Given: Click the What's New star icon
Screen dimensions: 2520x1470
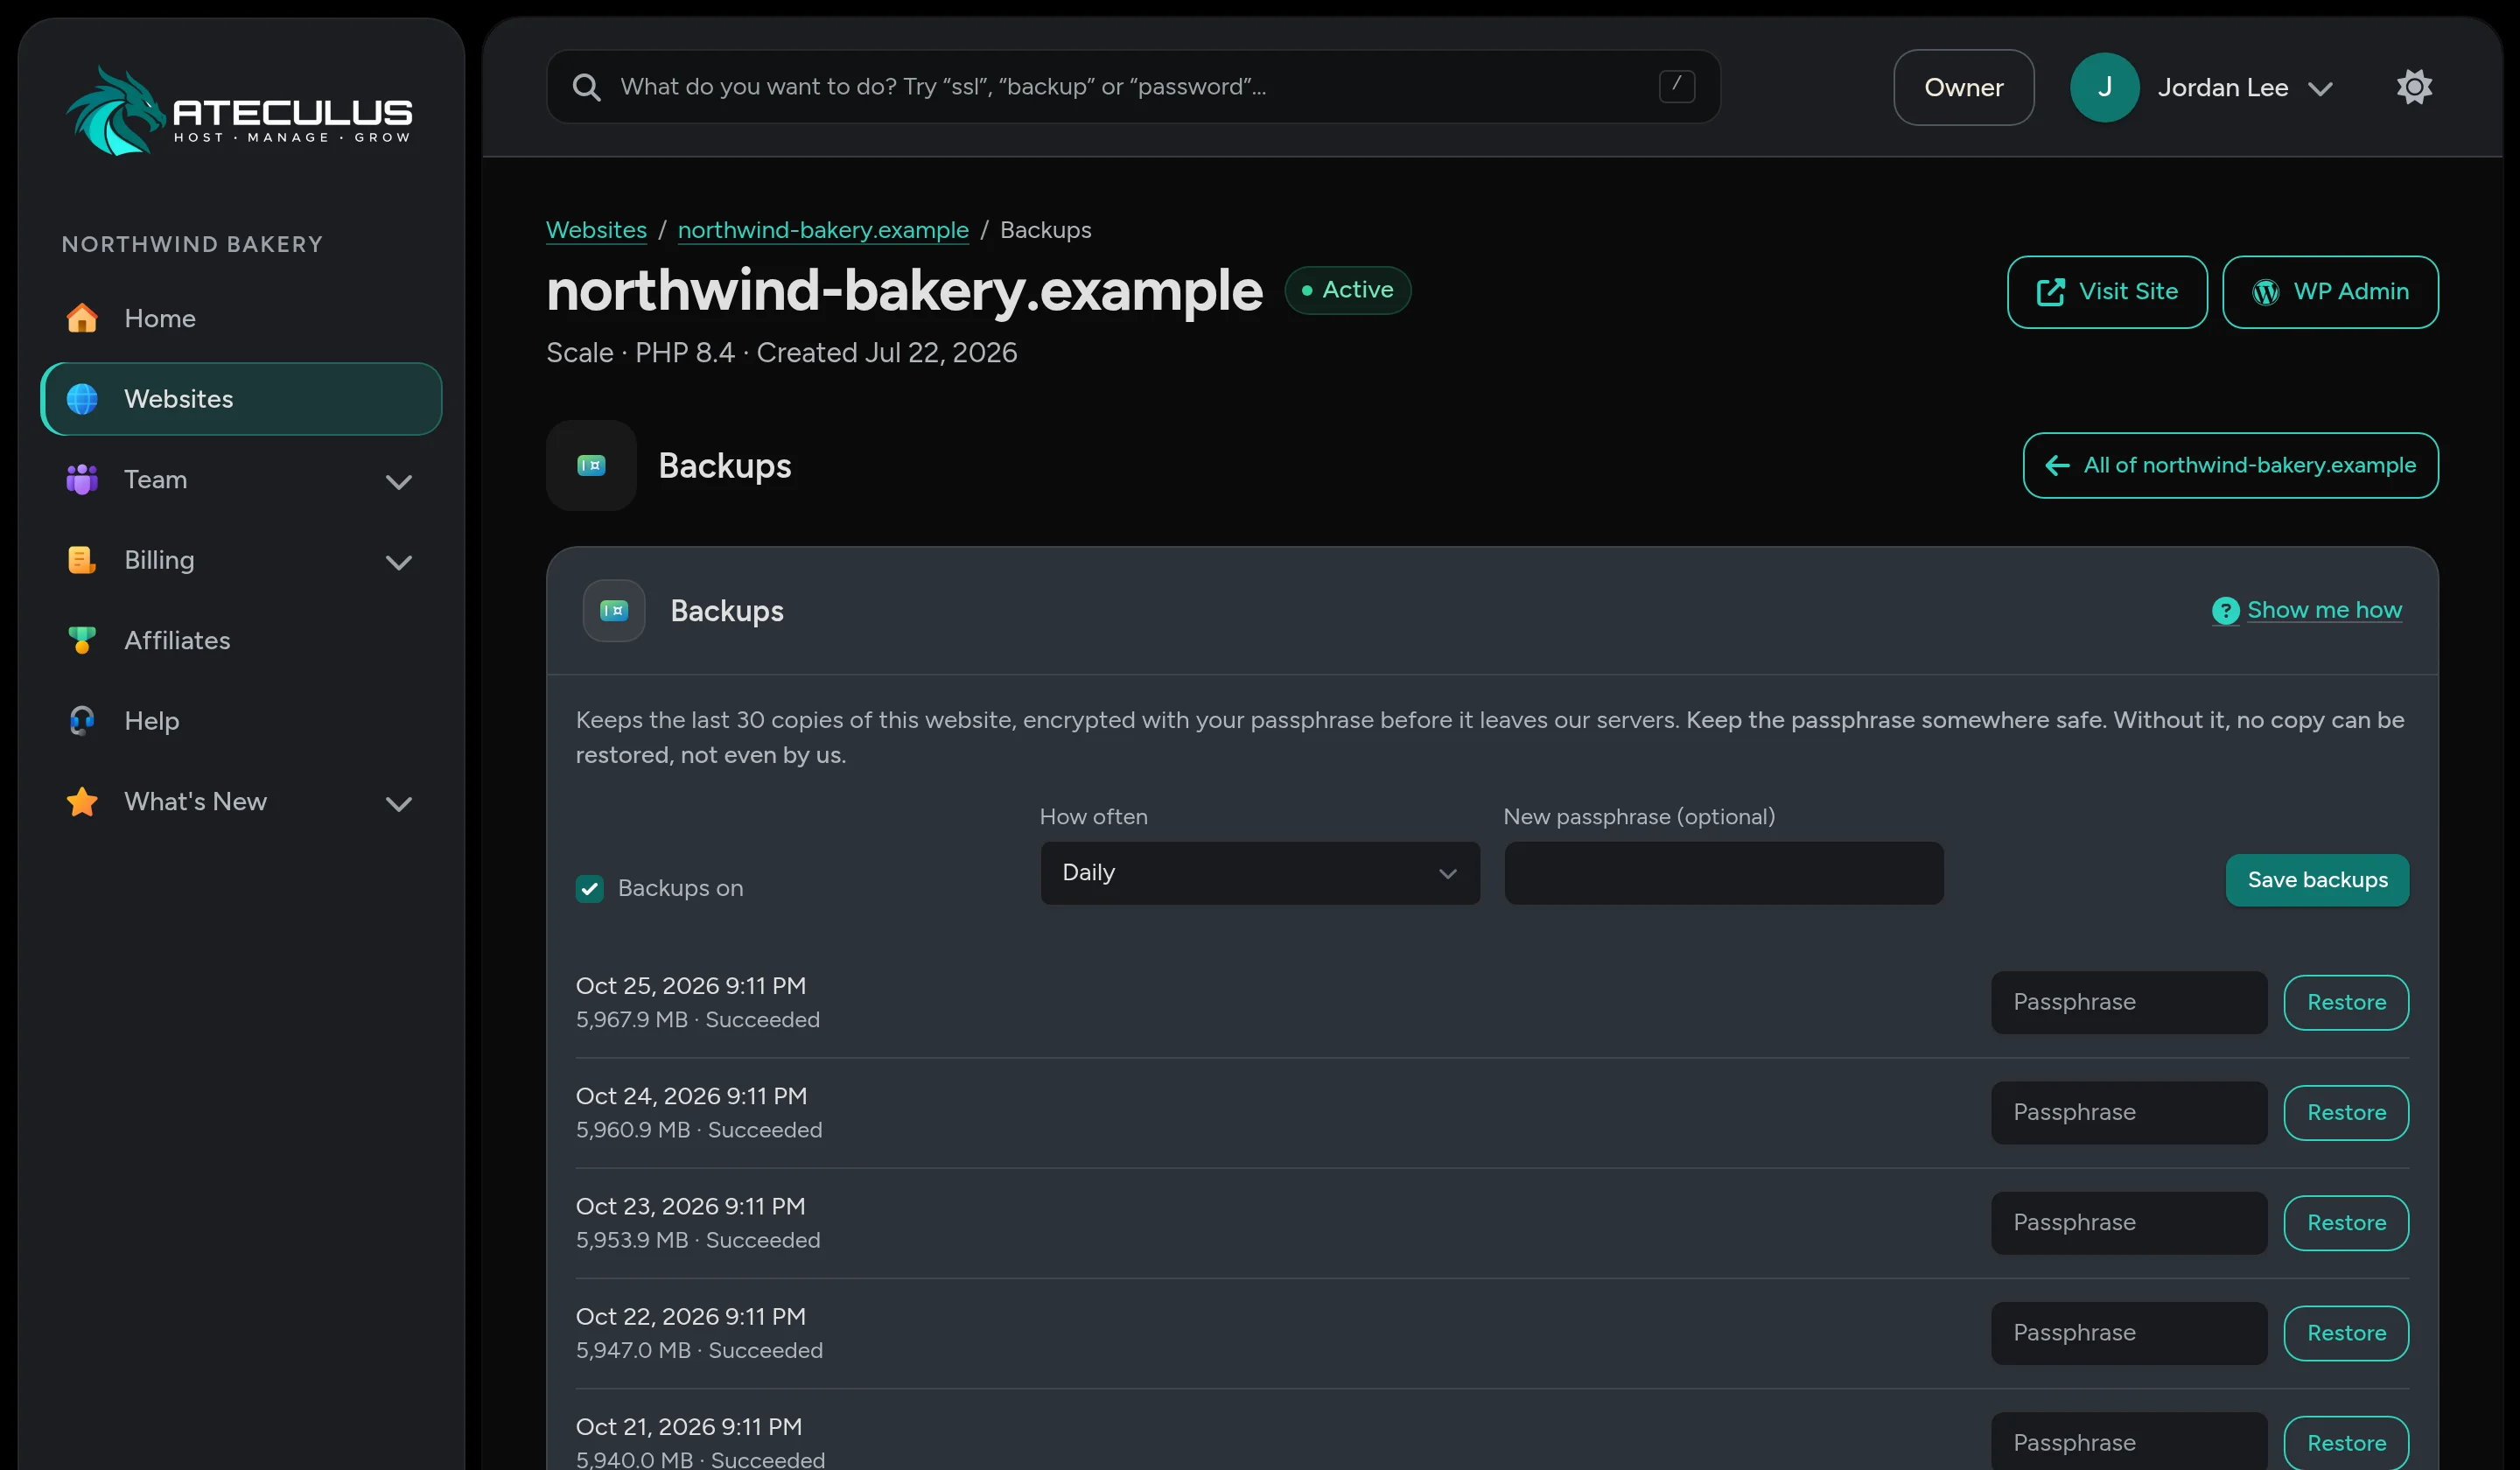Looking at the screenshot, I should coord(82,802).
